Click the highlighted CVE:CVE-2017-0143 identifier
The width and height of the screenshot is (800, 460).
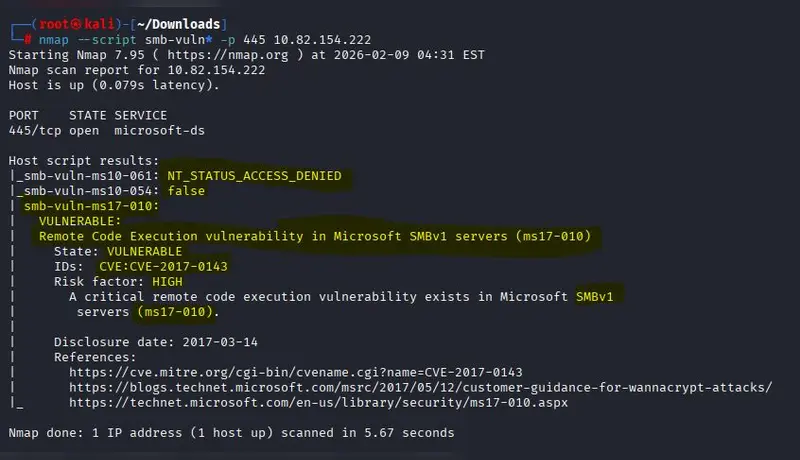(x=163, y=267)
